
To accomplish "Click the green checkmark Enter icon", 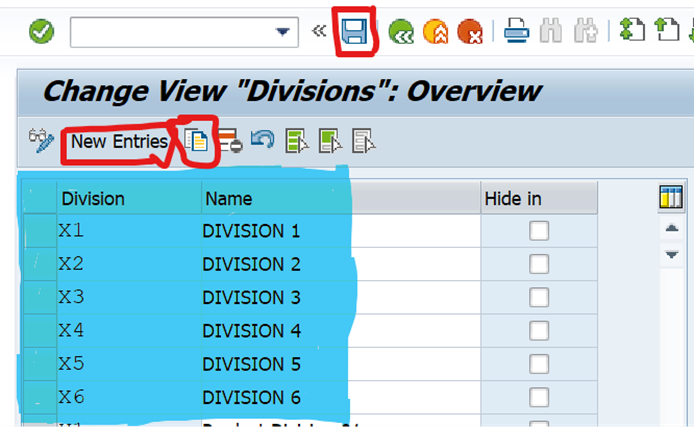I will point(41,32).
